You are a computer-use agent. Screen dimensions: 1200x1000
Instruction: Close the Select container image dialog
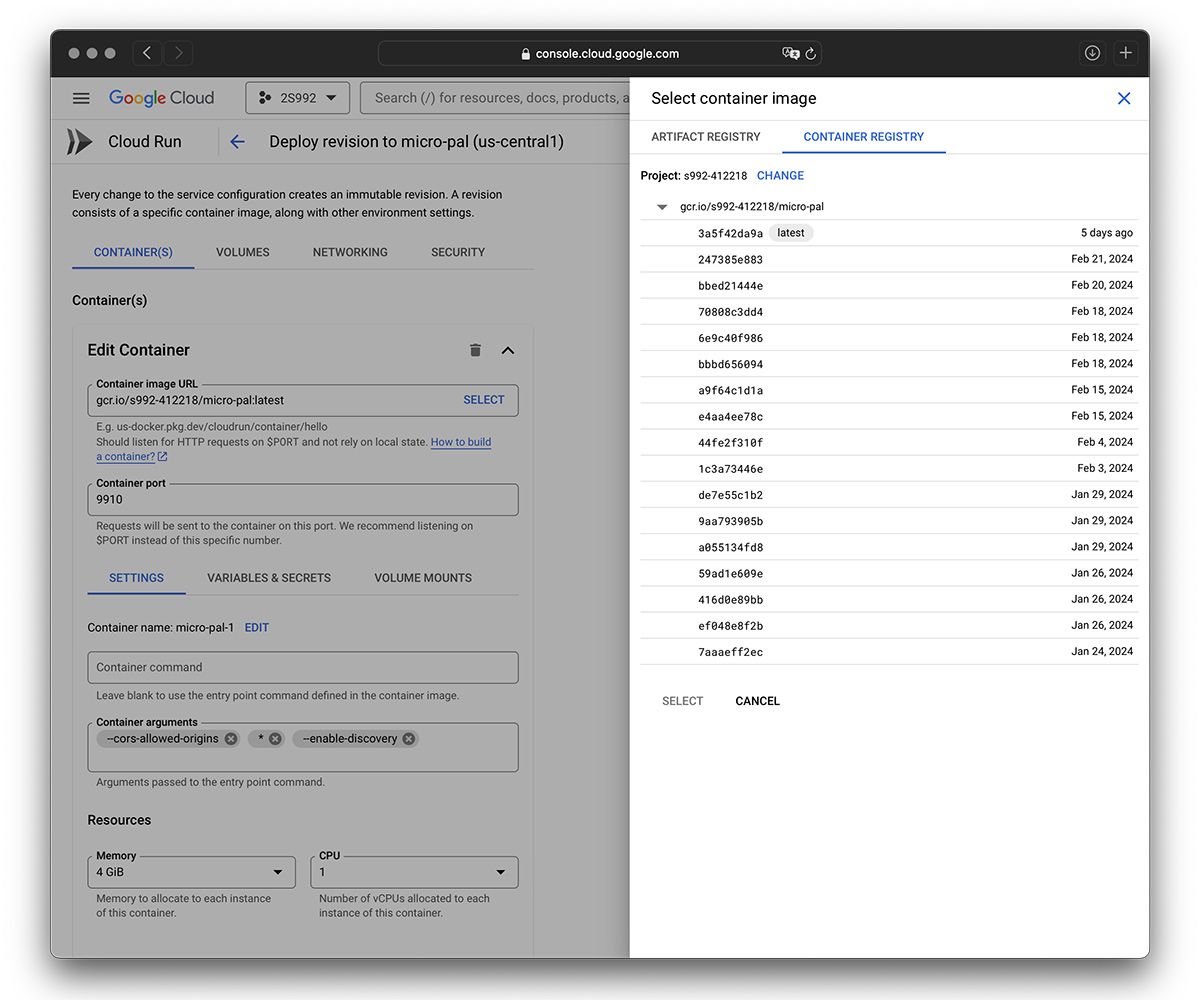pos(1123,98)
